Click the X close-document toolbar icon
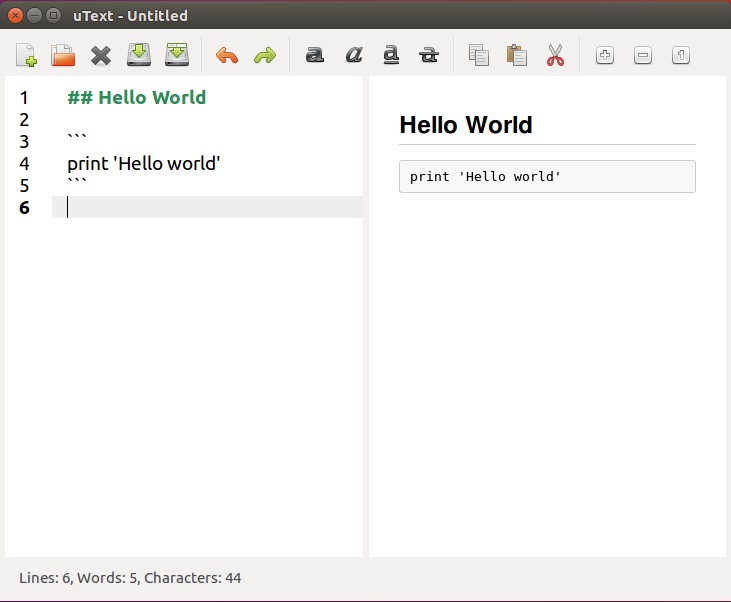 (101, 55)
